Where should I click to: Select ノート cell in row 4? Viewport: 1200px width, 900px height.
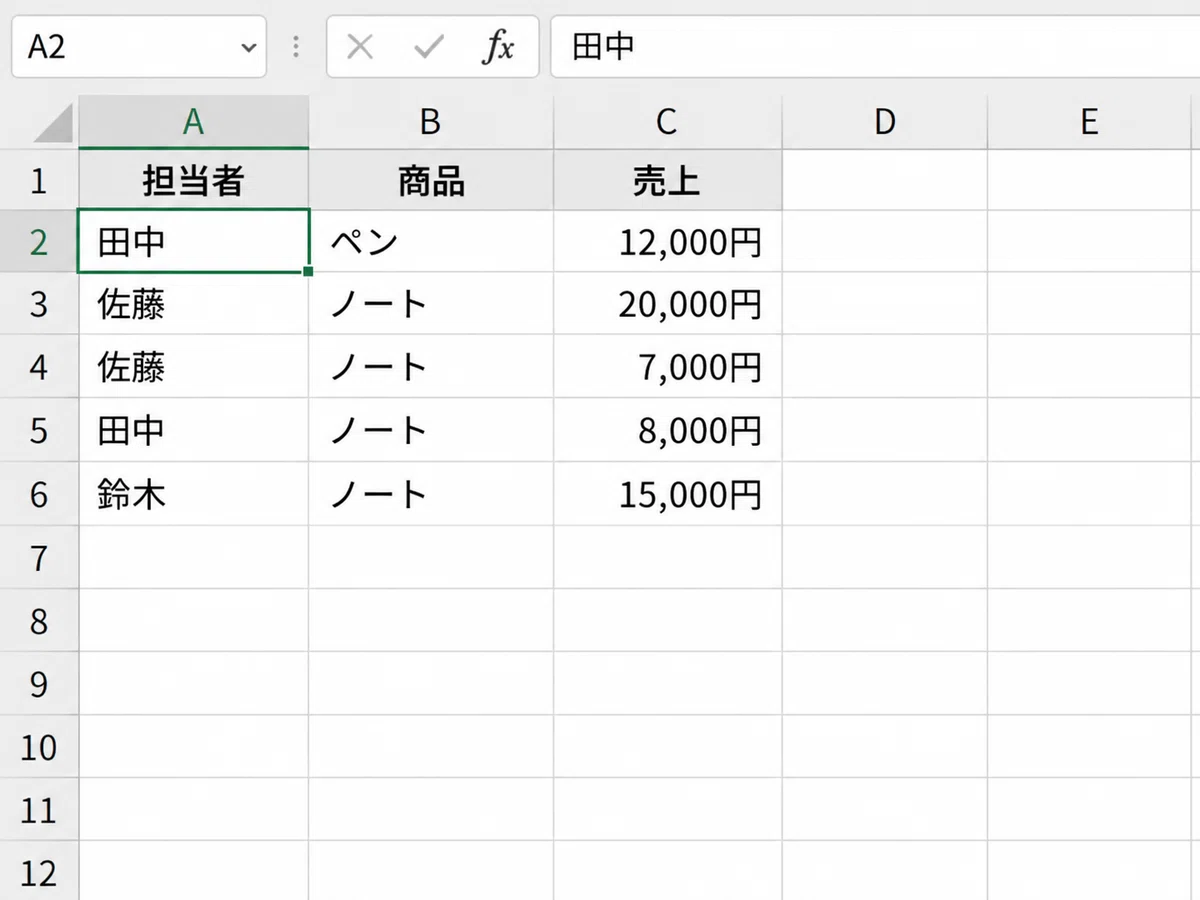click(x=431, y=367)
